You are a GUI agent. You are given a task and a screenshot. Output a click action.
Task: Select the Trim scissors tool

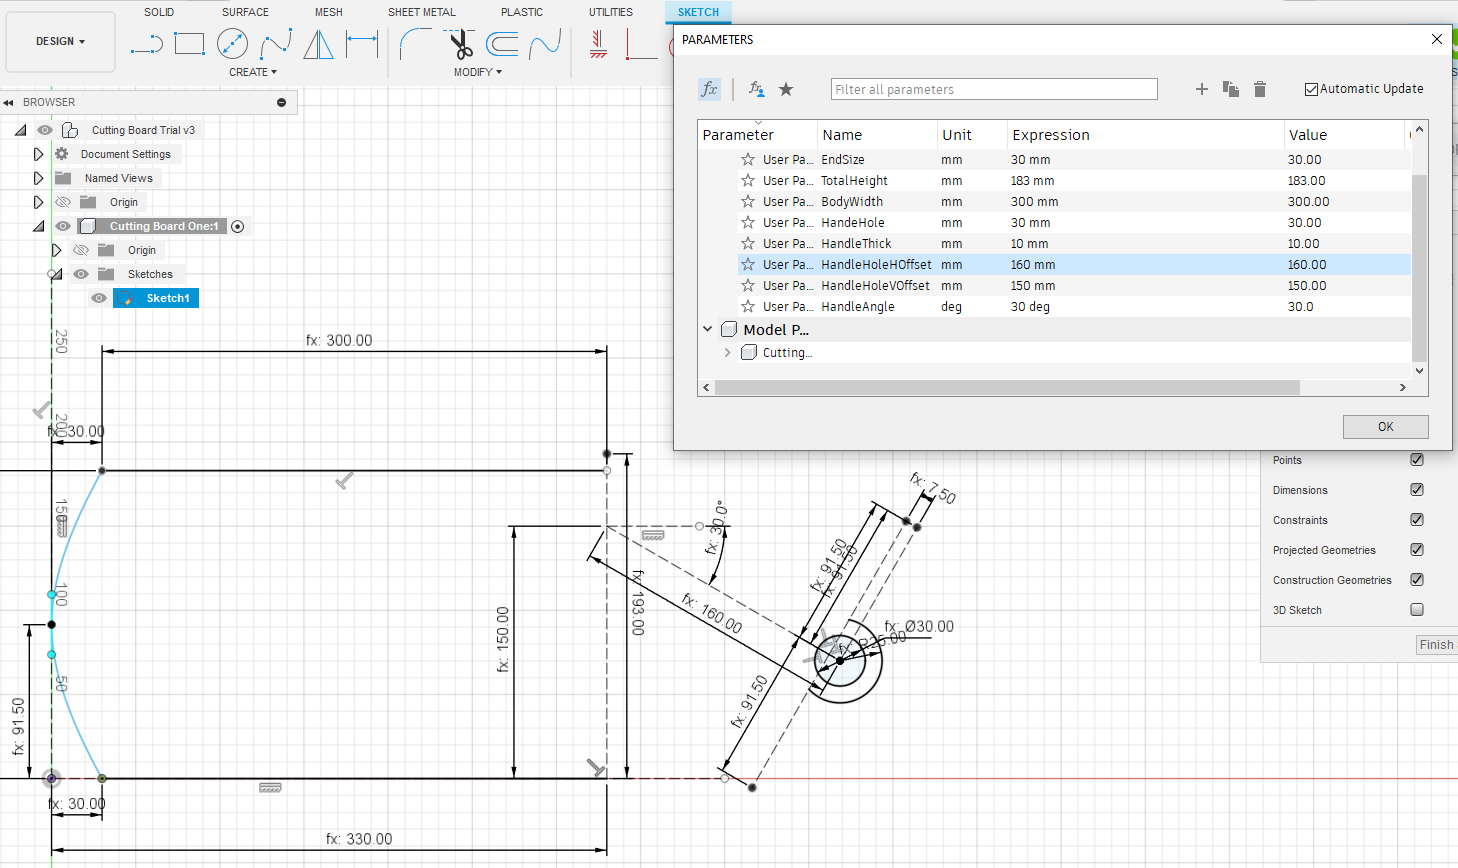click(x=460, y=43)
